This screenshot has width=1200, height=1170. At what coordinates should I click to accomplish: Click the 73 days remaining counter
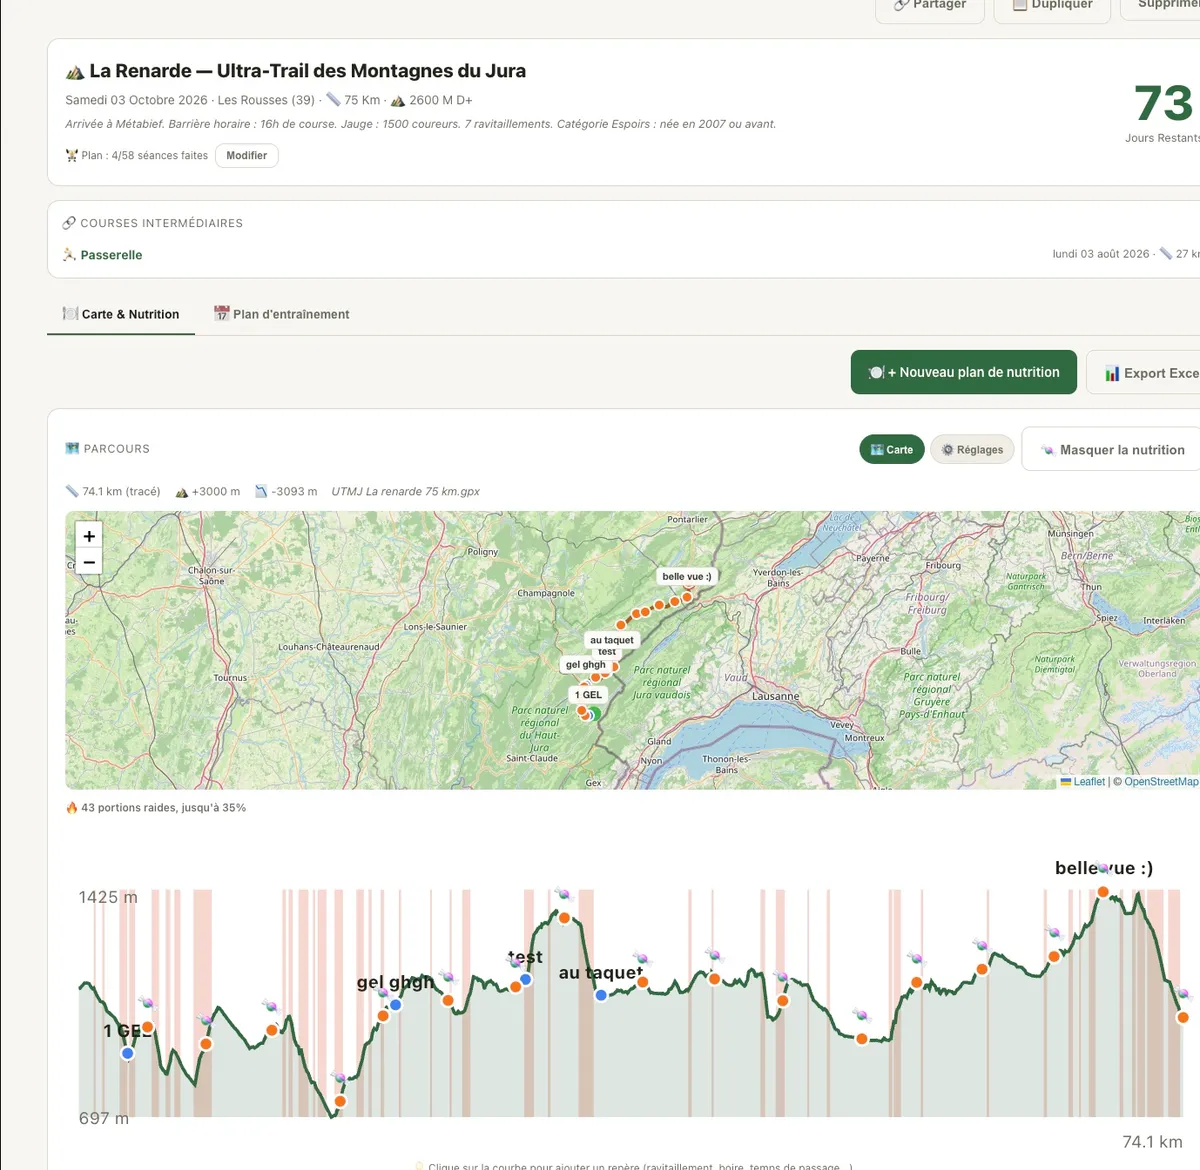pyautogui.click(x=1164, y=103)
